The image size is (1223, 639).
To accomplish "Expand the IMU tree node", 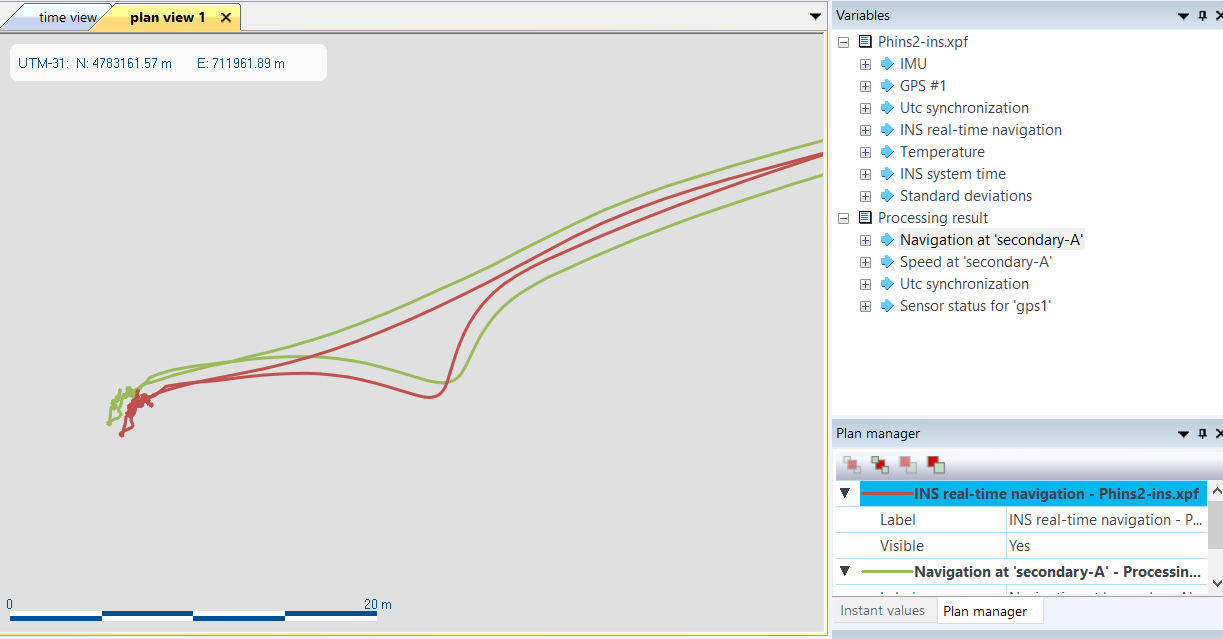I will (x=866, y=64).
